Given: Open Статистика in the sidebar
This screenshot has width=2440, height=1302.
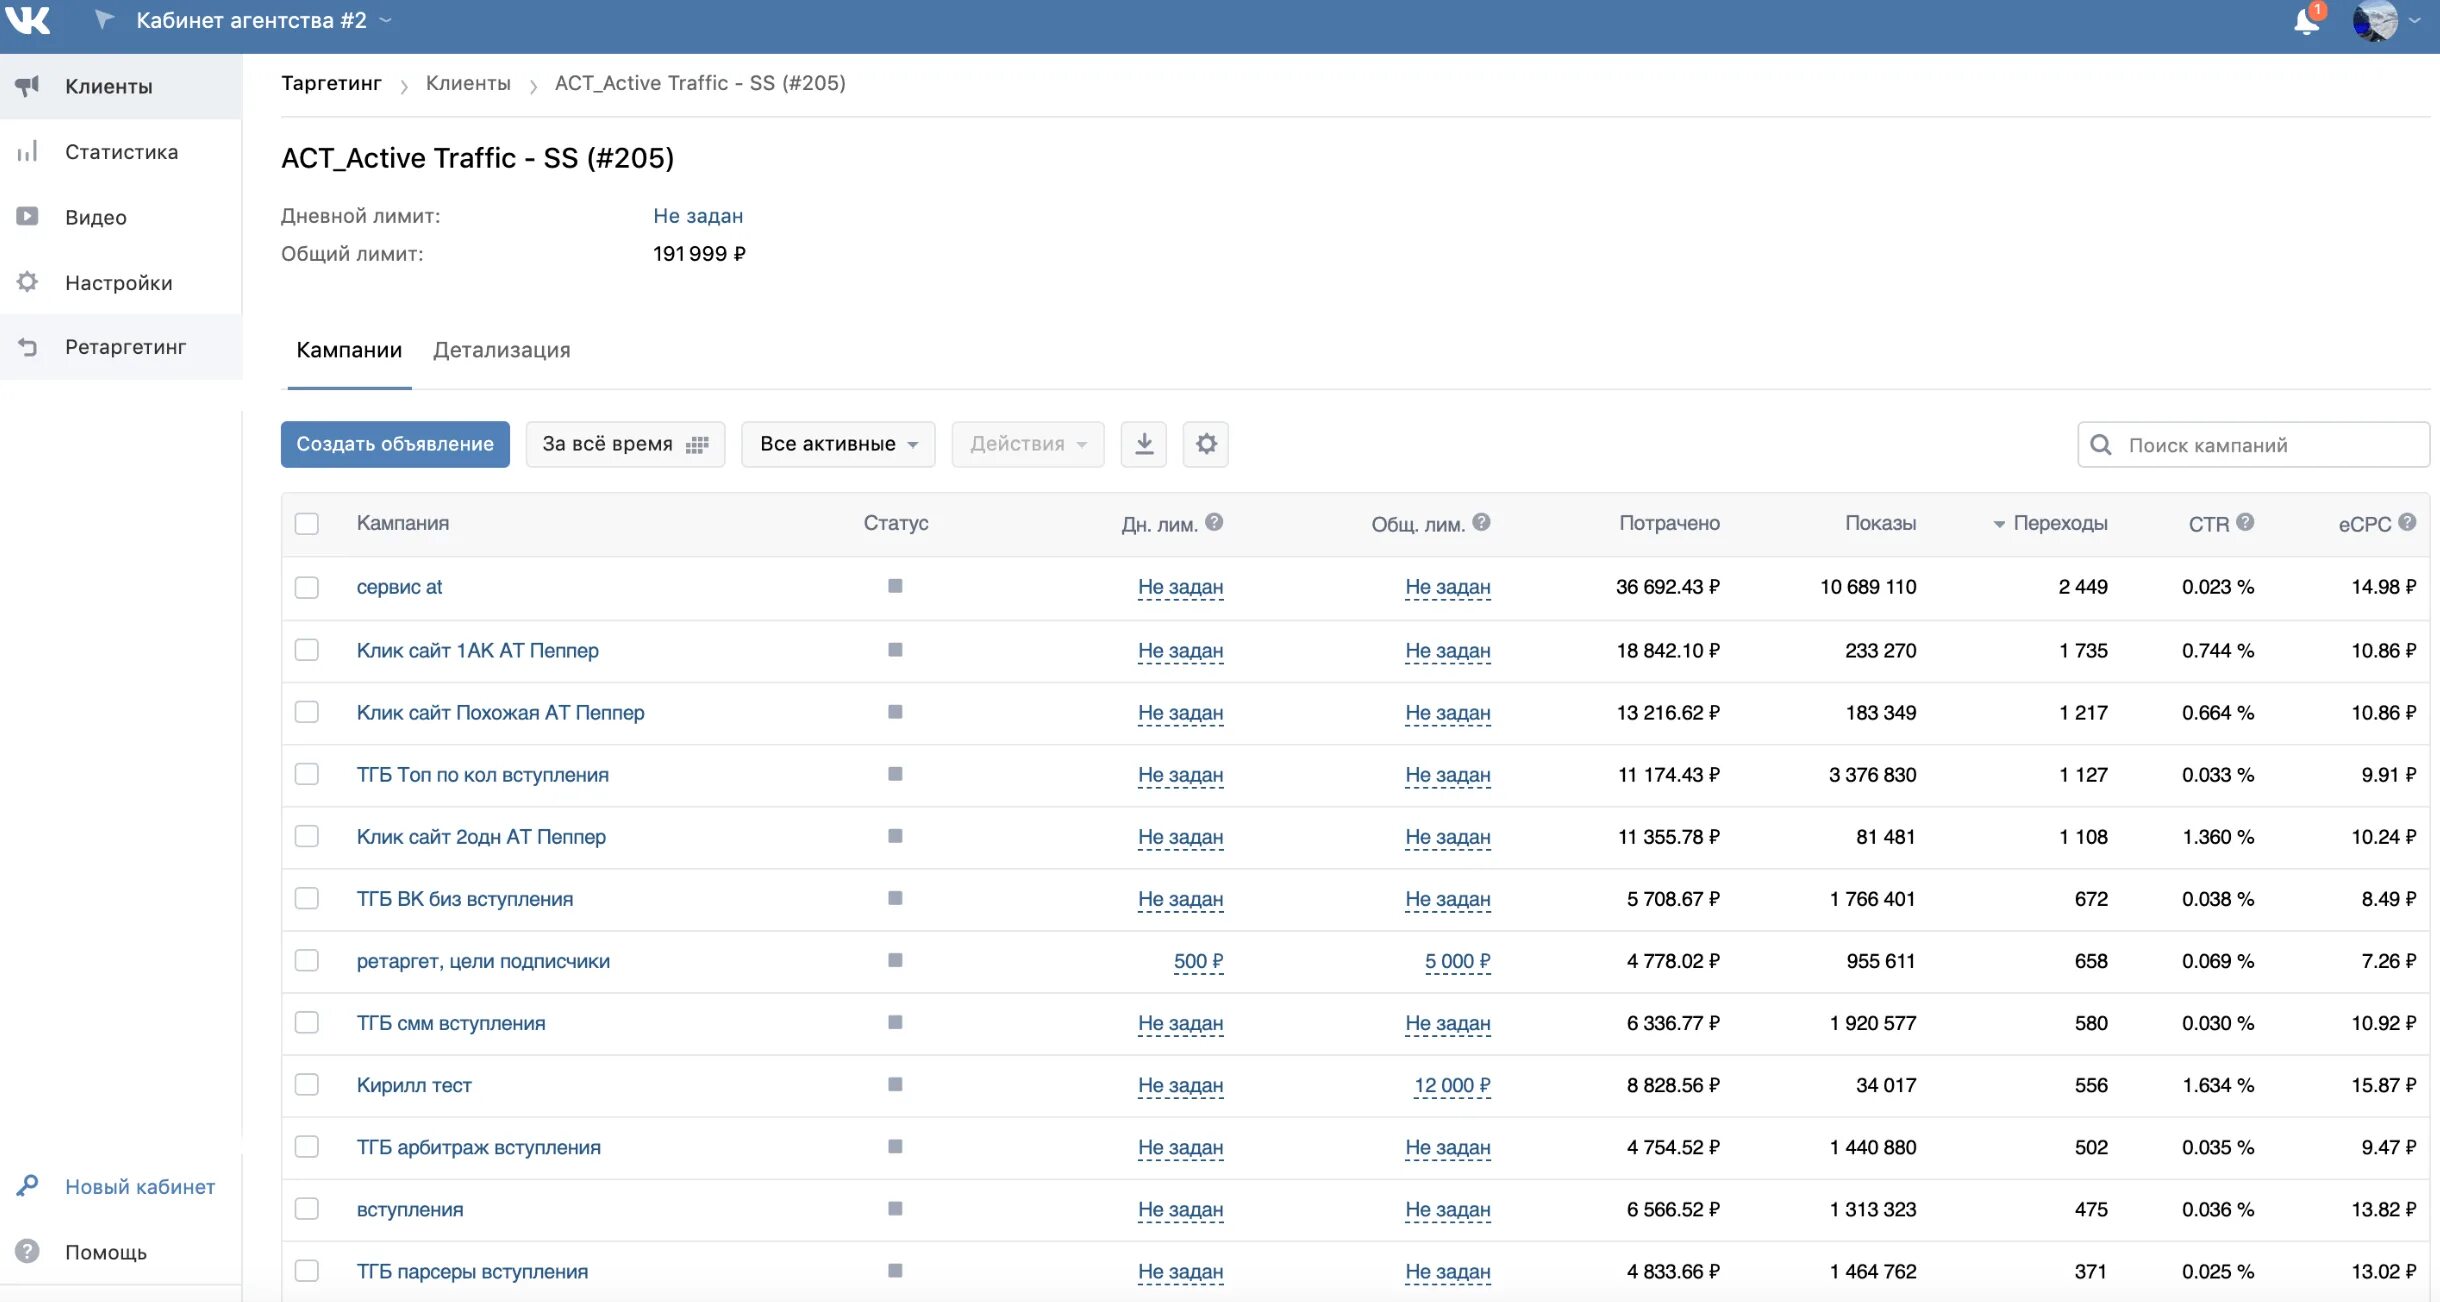Looking at the screenshot, I should point(121,152).
